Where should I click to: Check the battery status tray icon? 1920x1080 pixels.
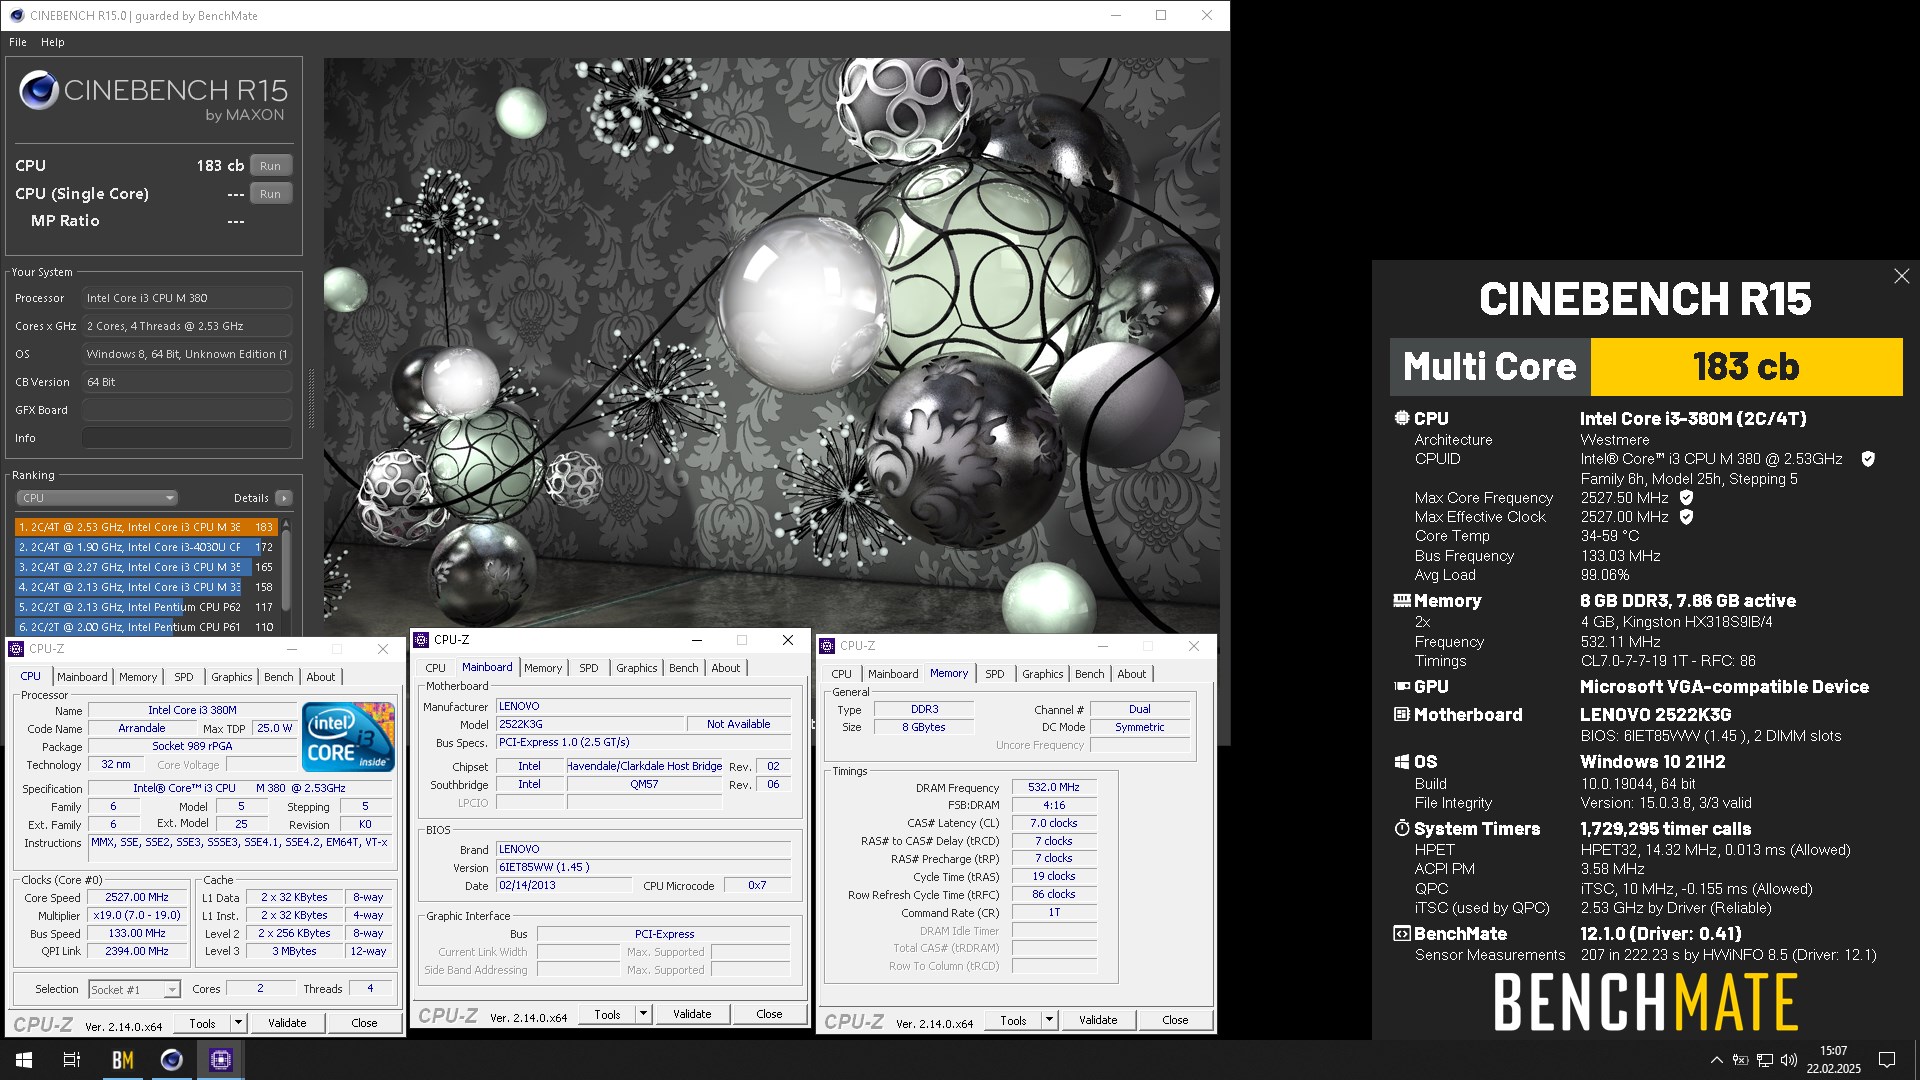pos(1740,1060)
